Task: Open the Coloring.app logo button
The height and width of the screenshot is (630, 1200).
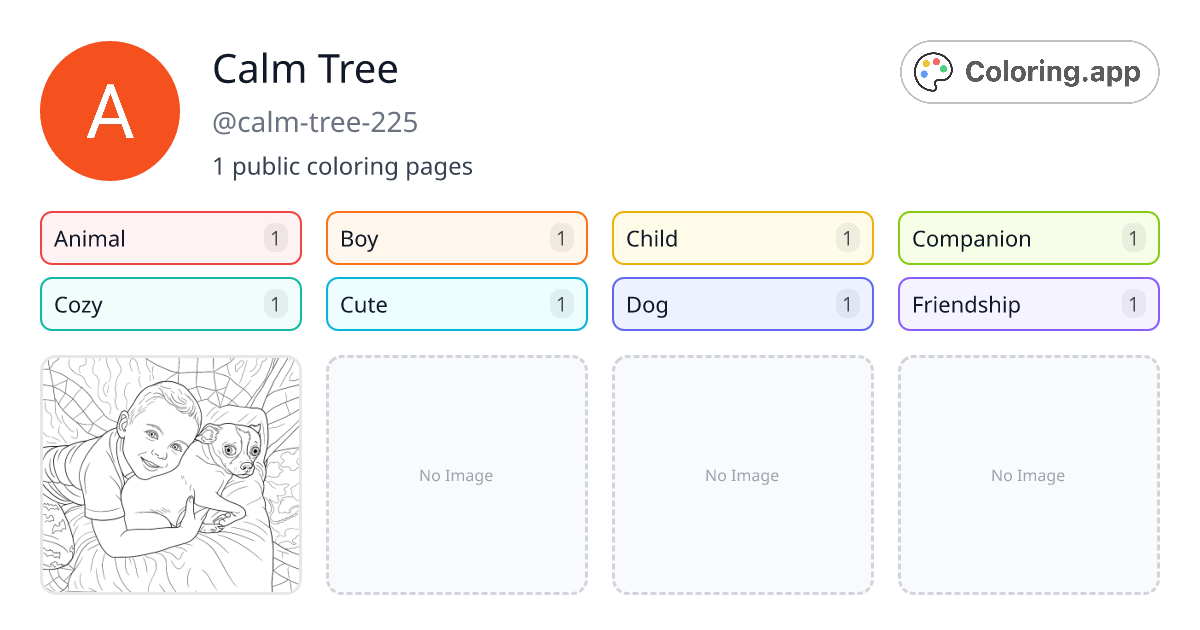Action: 1029,72
